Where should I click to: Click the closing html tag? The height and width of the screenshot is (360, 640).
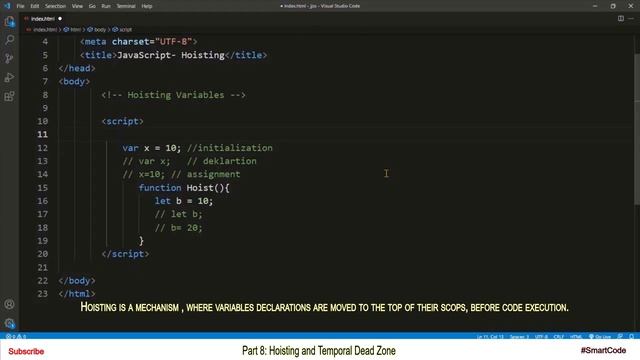pos(77,294)
